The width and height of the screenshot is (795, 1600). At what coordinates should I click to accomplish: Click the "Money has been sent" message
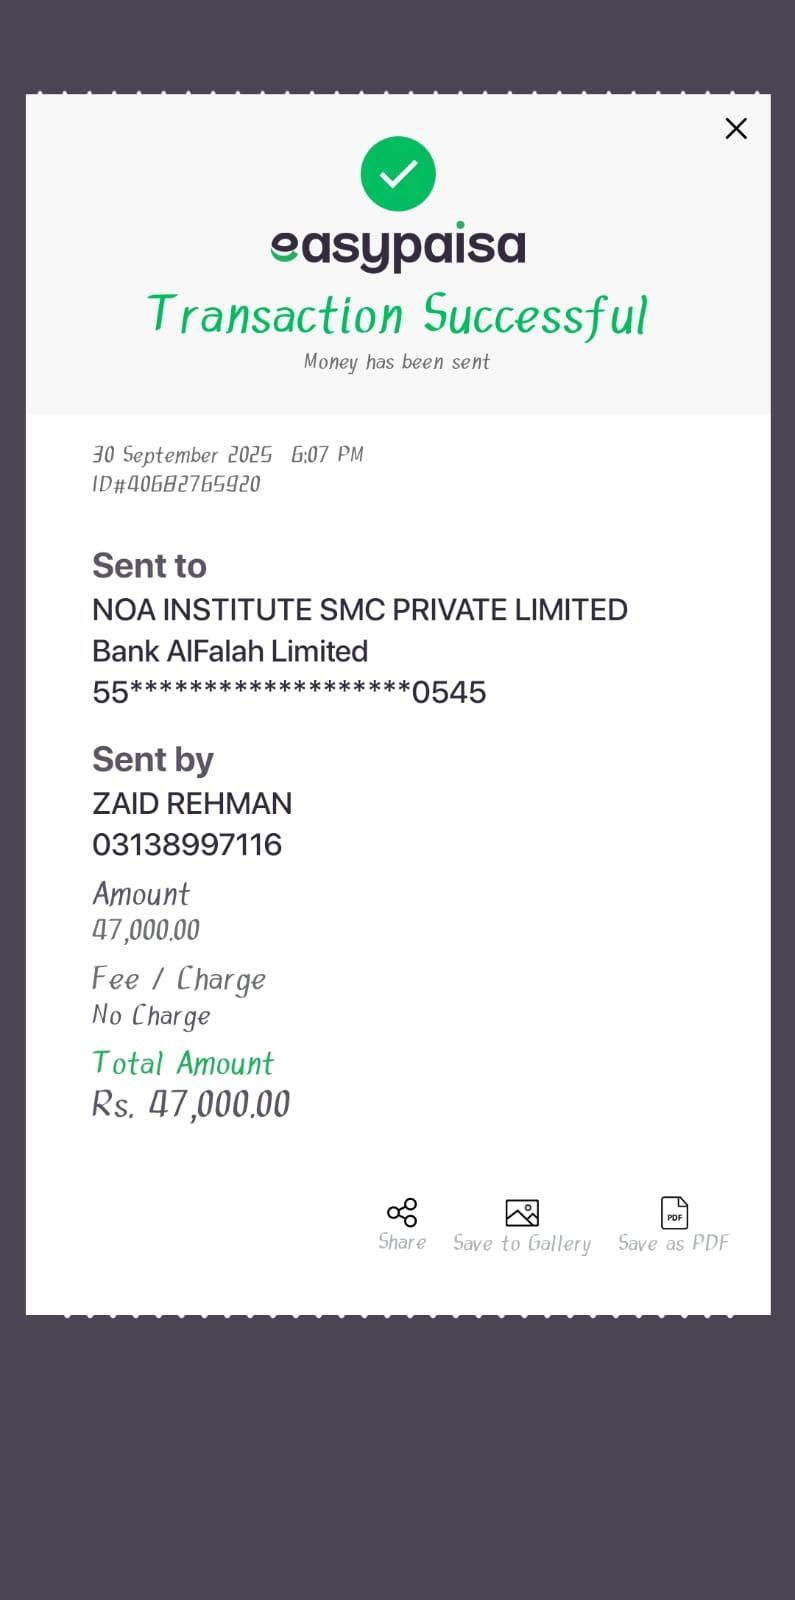pyautogui.click(x=397, y=362)
